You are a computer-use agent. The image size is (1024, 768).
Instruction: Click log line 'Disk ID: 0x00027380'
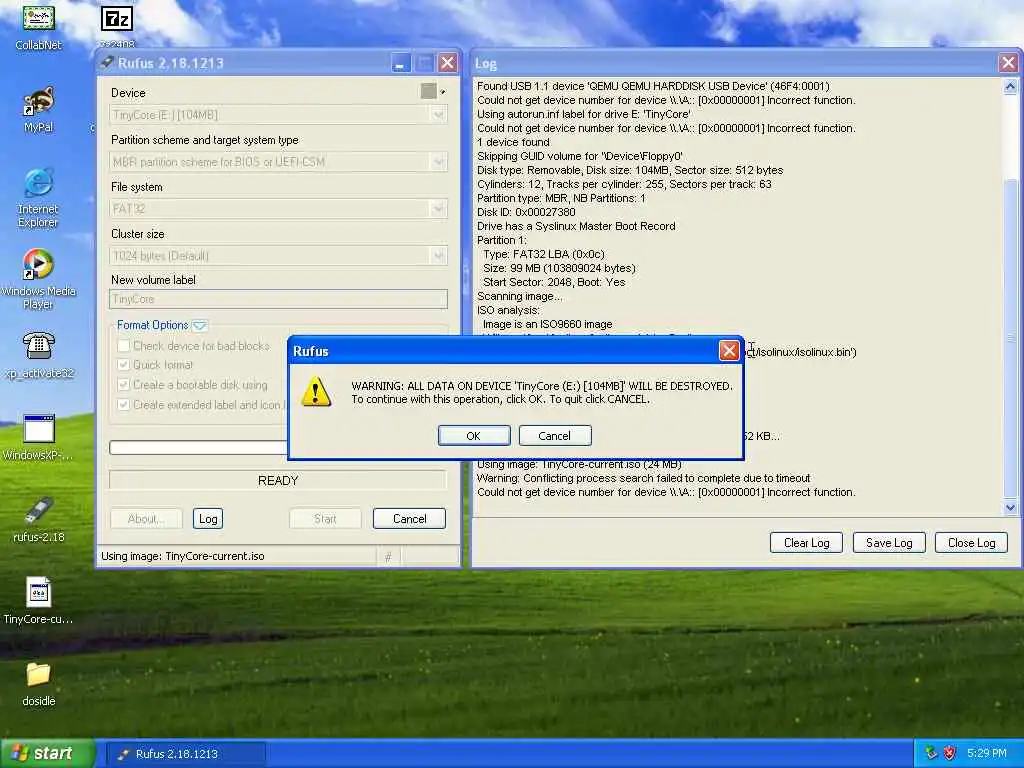click(x=526, y=212)
